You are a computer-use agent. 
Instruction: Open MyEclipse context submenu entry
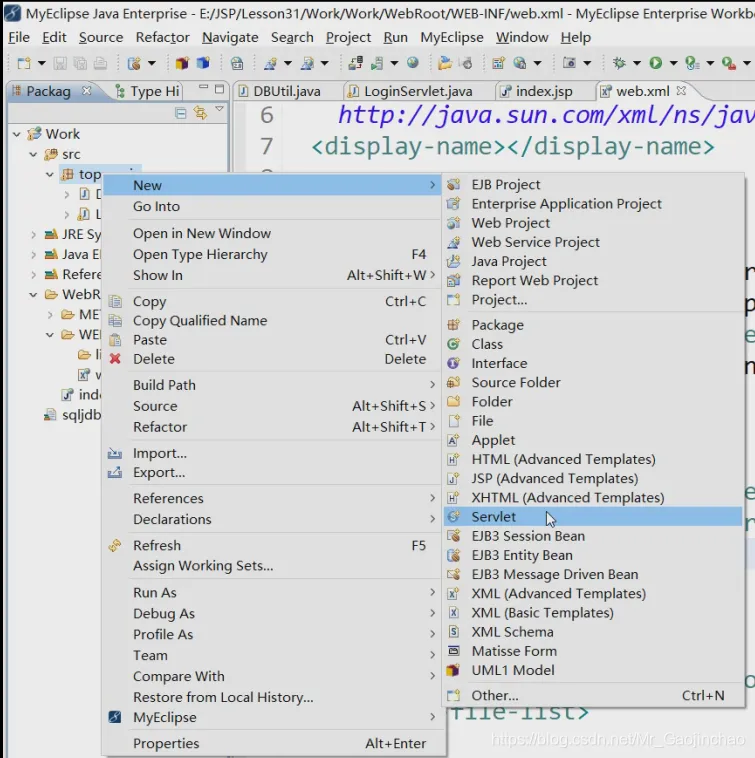272,717
